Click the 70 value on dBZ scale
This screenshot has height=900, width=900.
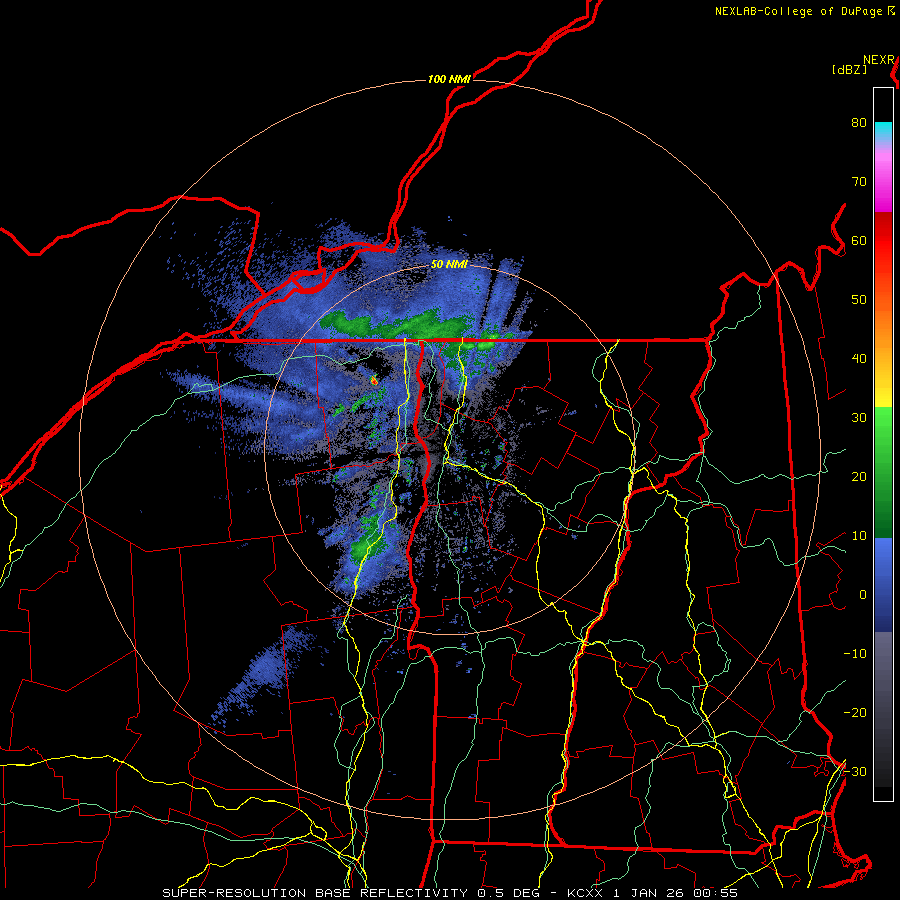pos(859,182)
